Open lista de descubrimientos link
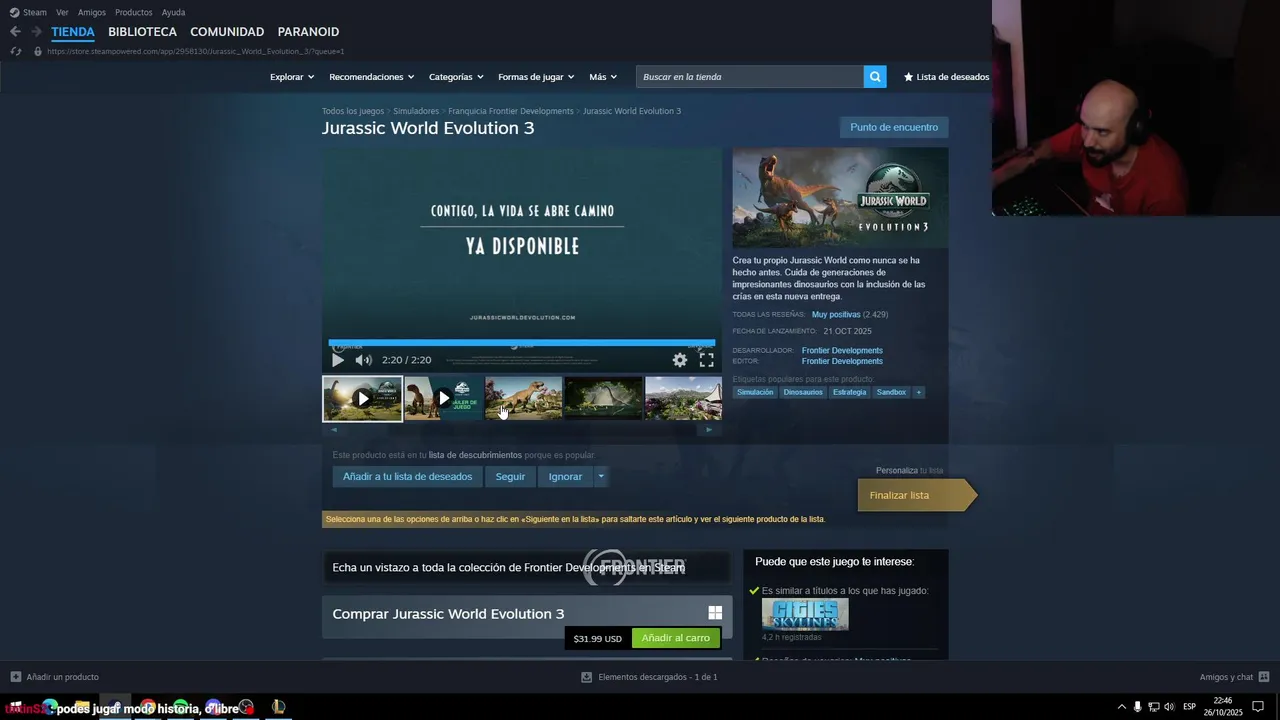 click(x=475, y=455)
